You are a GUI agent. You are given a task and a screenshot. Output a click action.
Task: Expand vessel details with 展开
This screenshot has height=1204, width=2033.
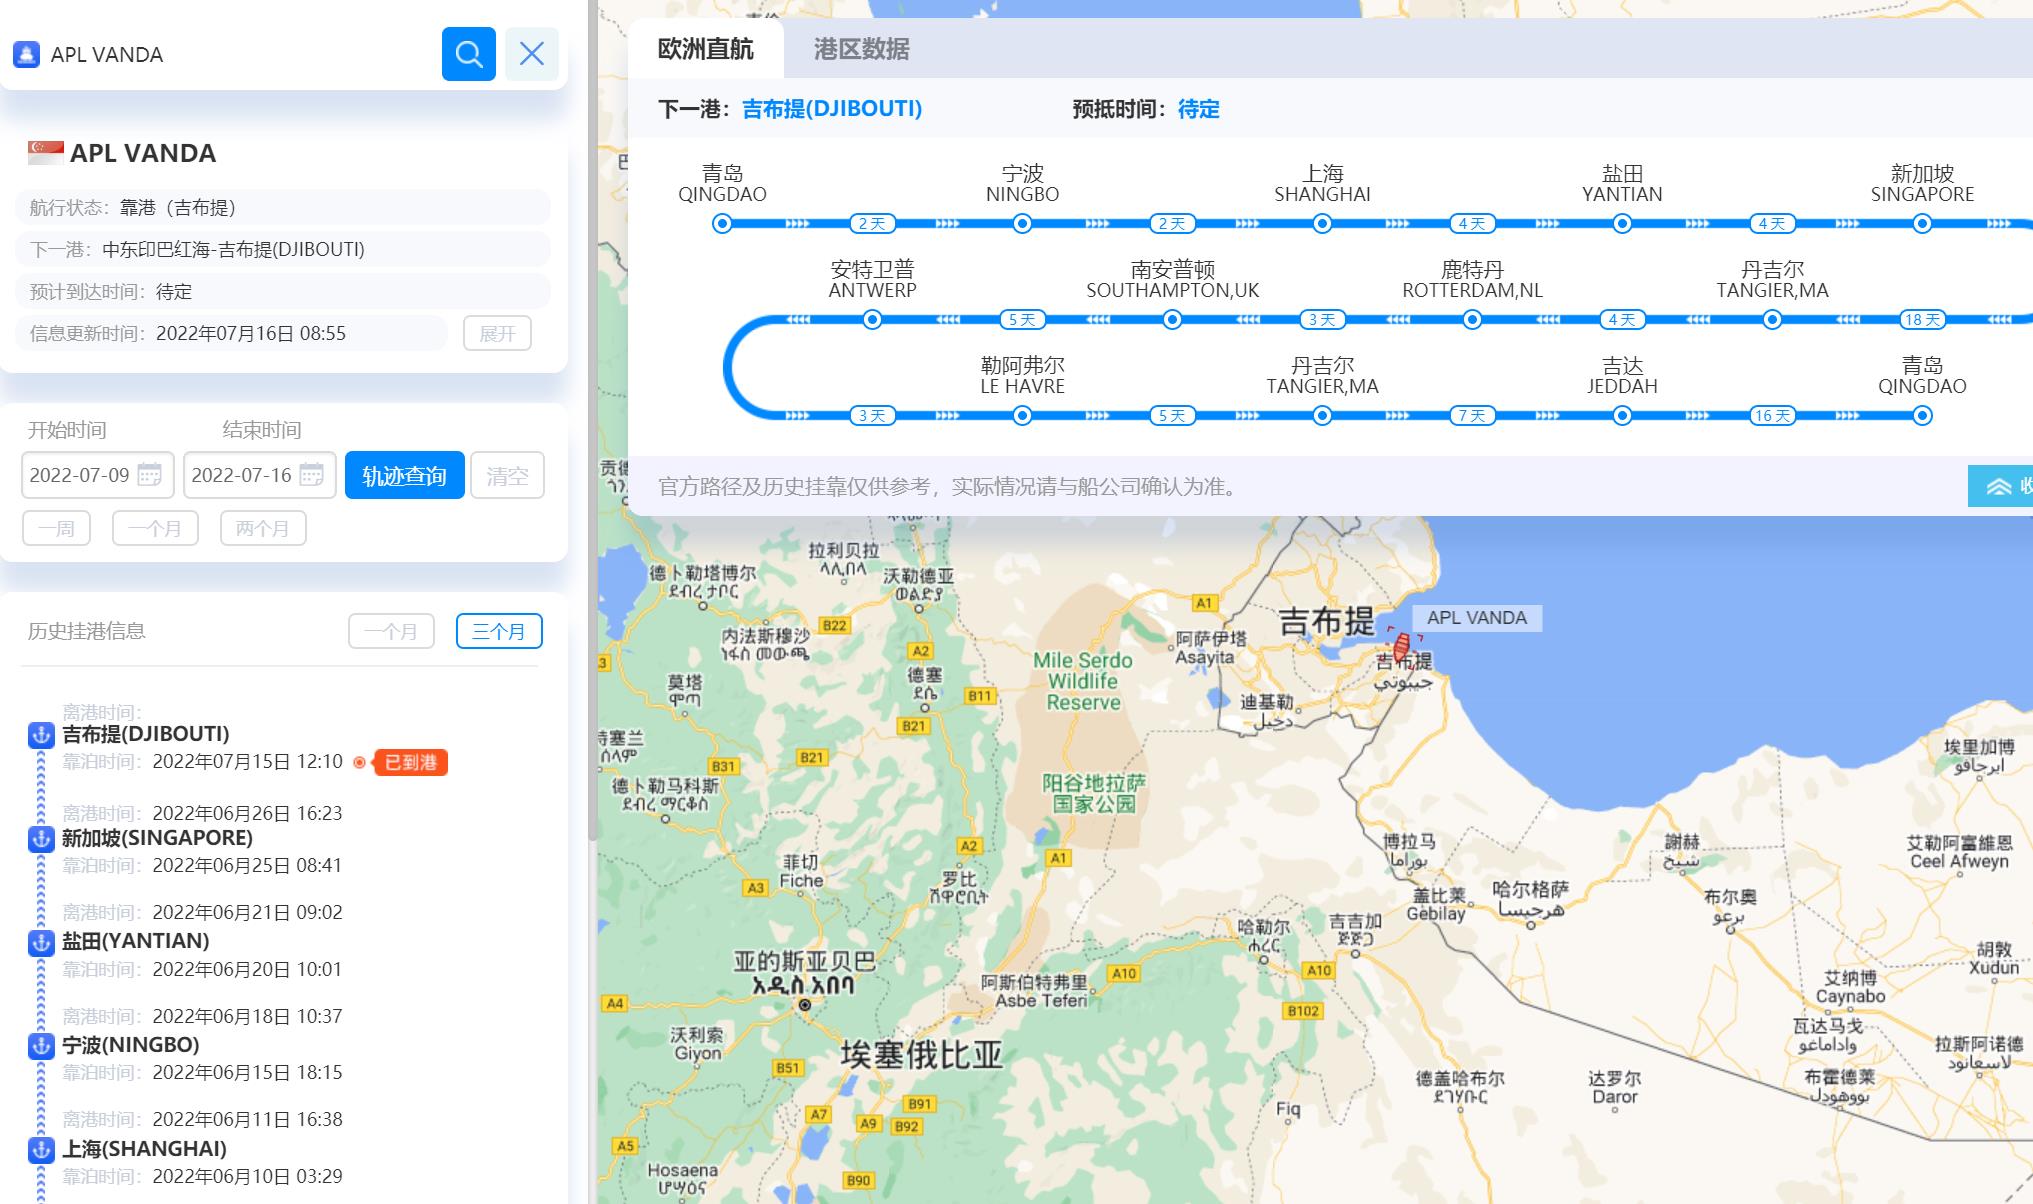click(x=498, y=333)
